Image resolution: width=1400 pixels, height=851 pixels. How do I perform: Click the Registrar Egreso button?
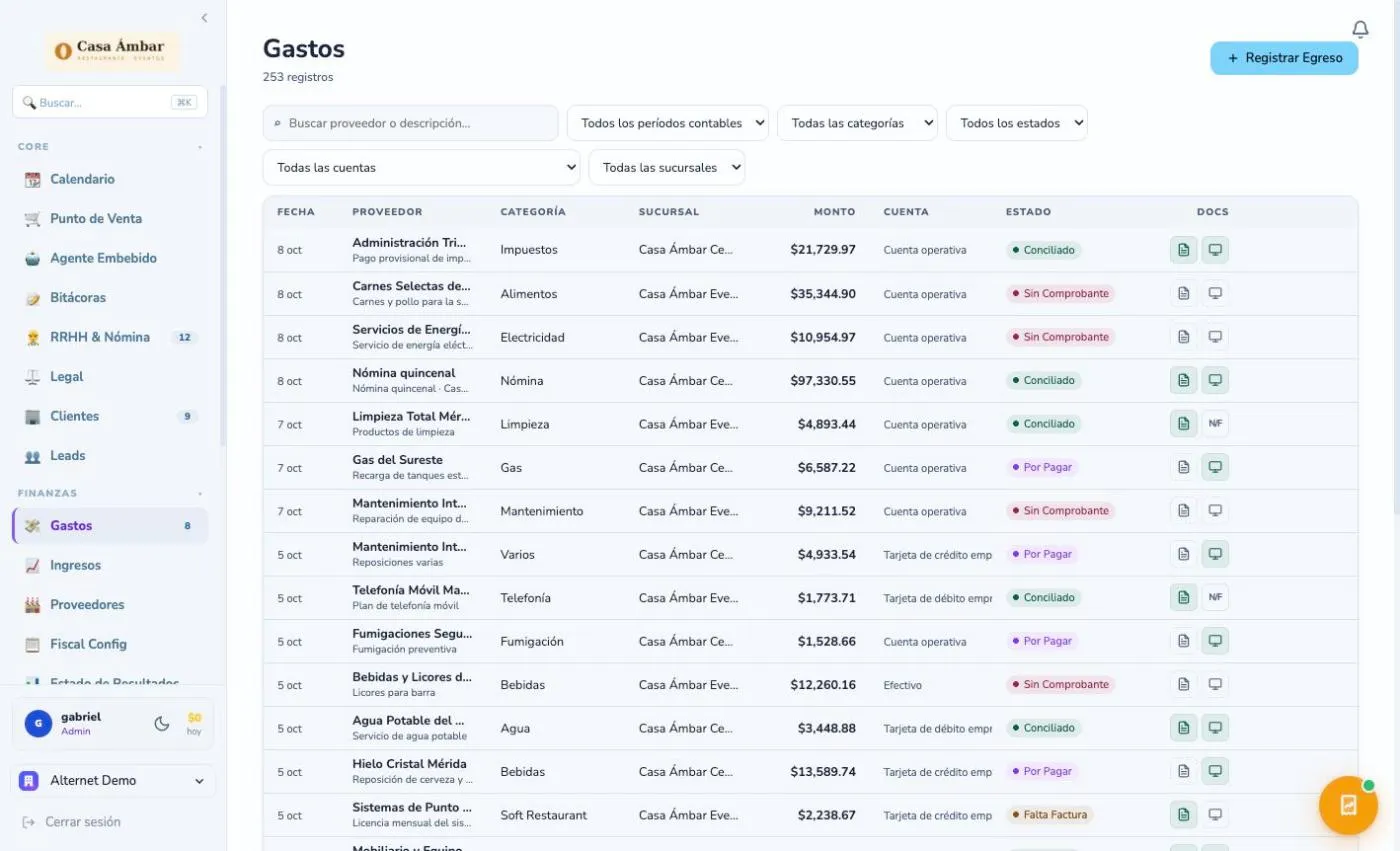[1284, 58]
